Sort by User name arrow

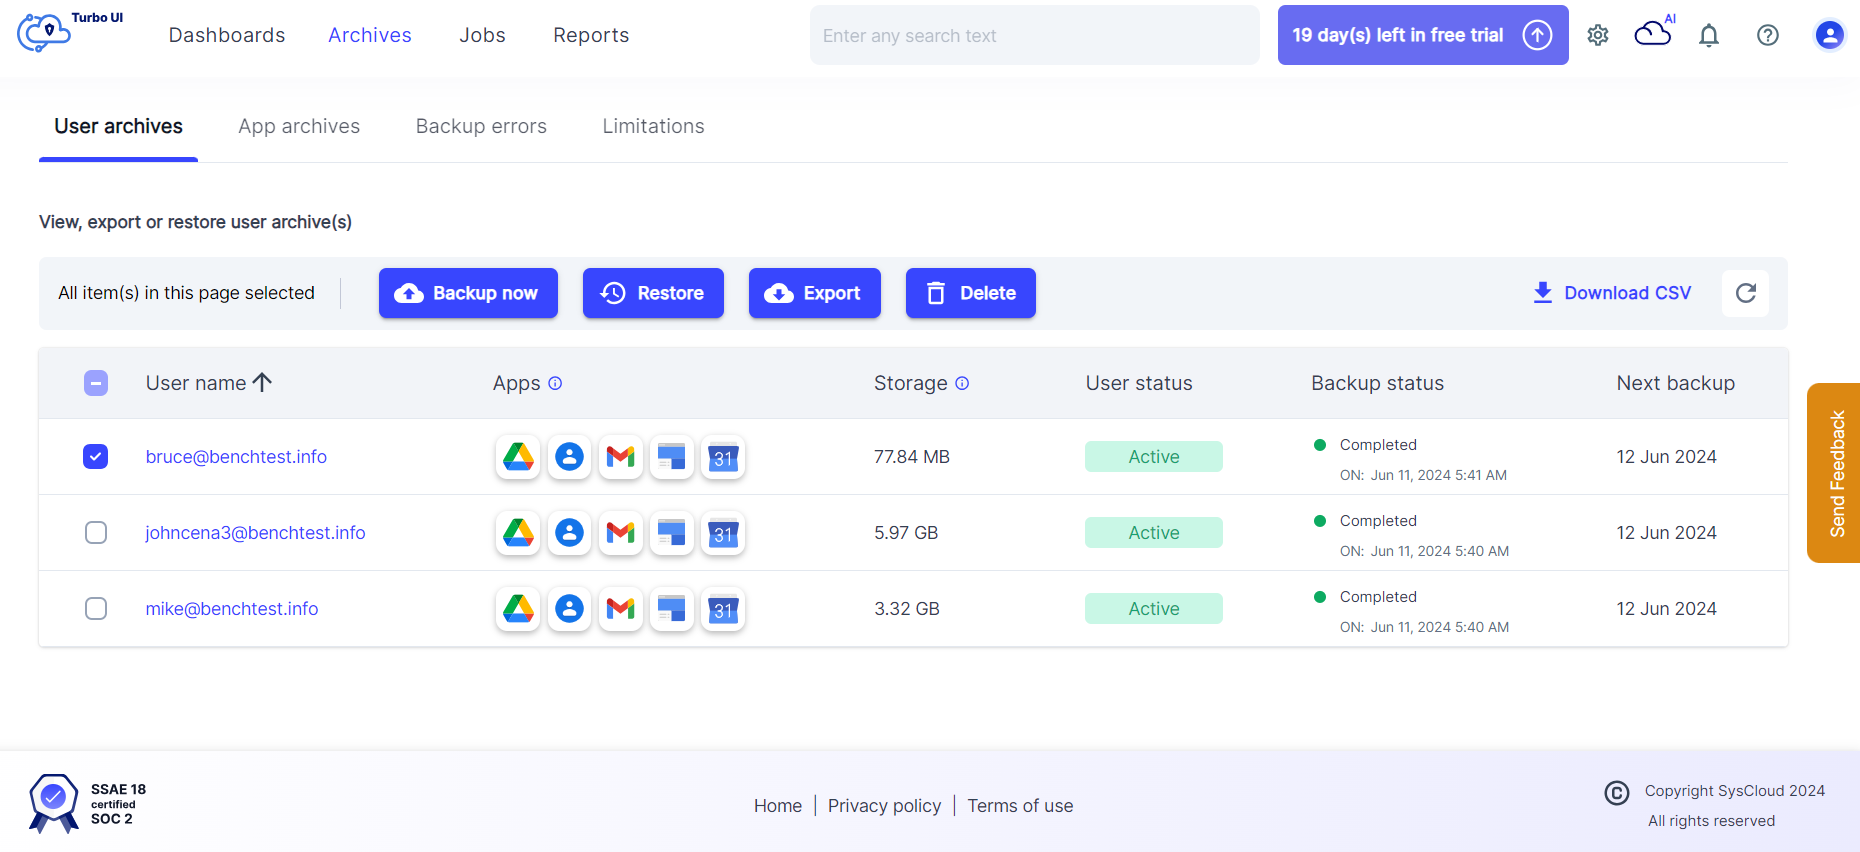263,382
